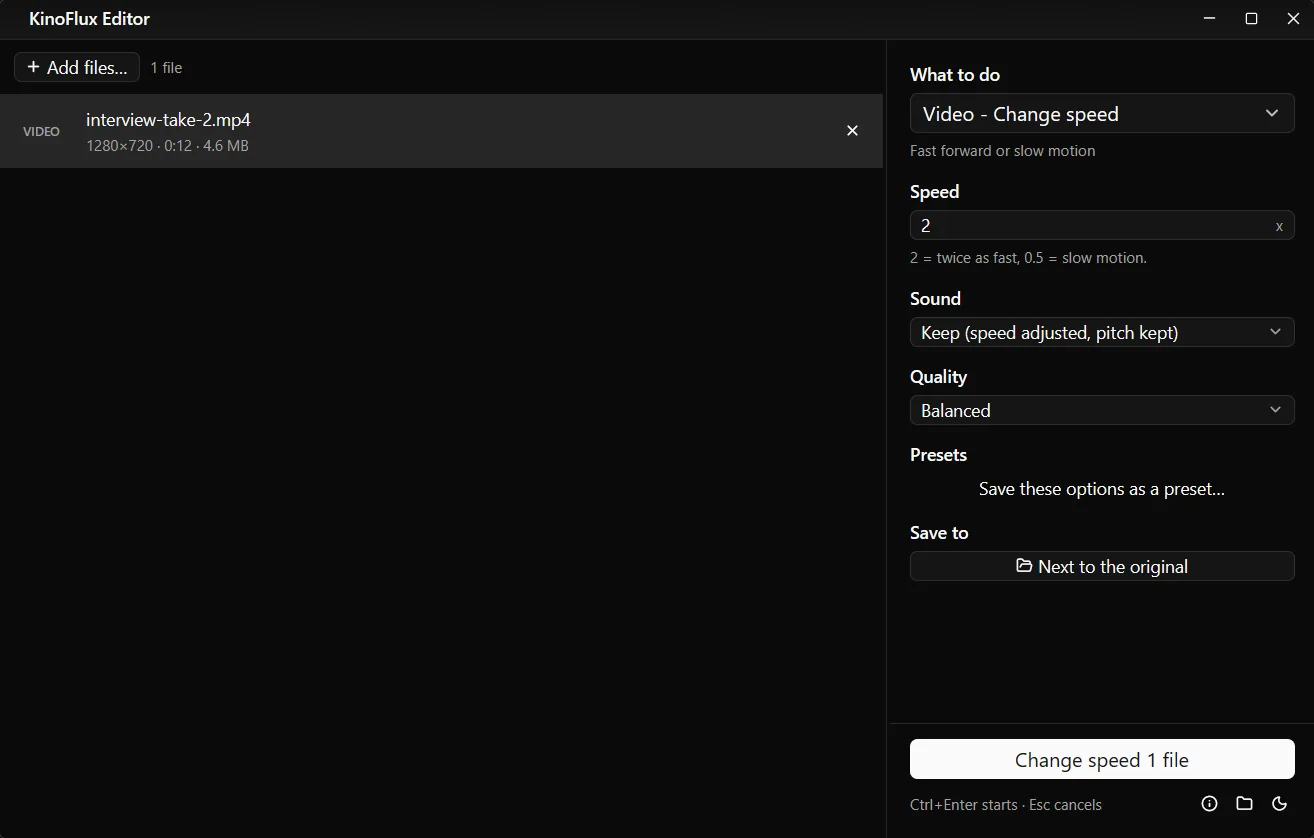This screenshot has width=1314, height=838.
Task: Click the Ctrl+Enter starts hint text
Action: click(x=1006, y=805)
